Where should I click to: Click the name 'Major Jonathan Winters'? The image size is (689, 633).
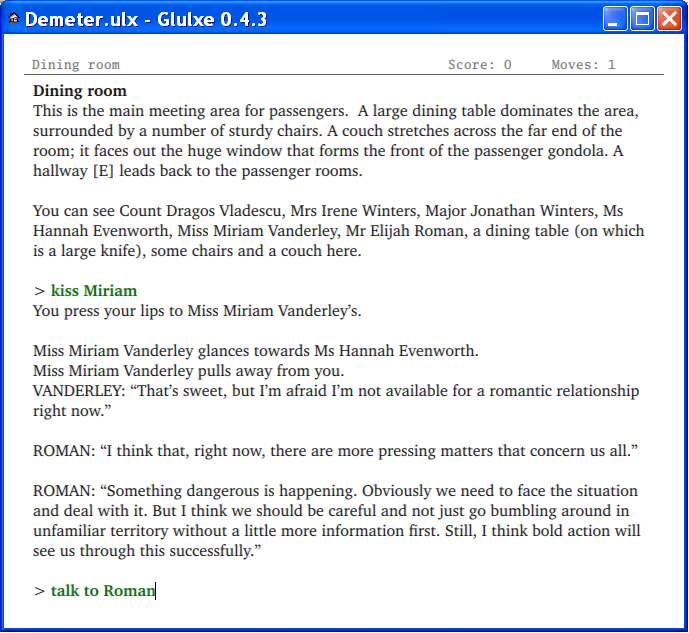tap(511, 211)
